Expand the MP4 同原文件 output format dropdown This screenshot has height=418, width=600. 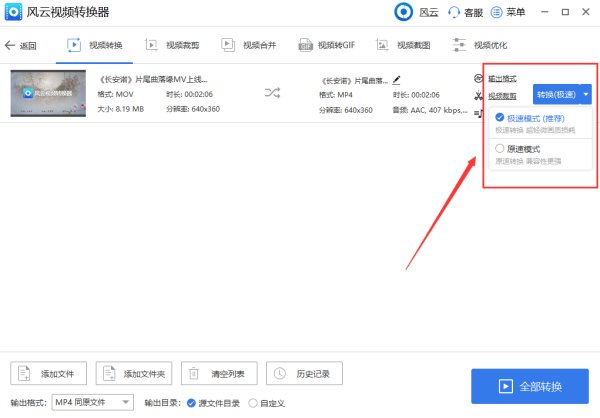coord(93,402)
